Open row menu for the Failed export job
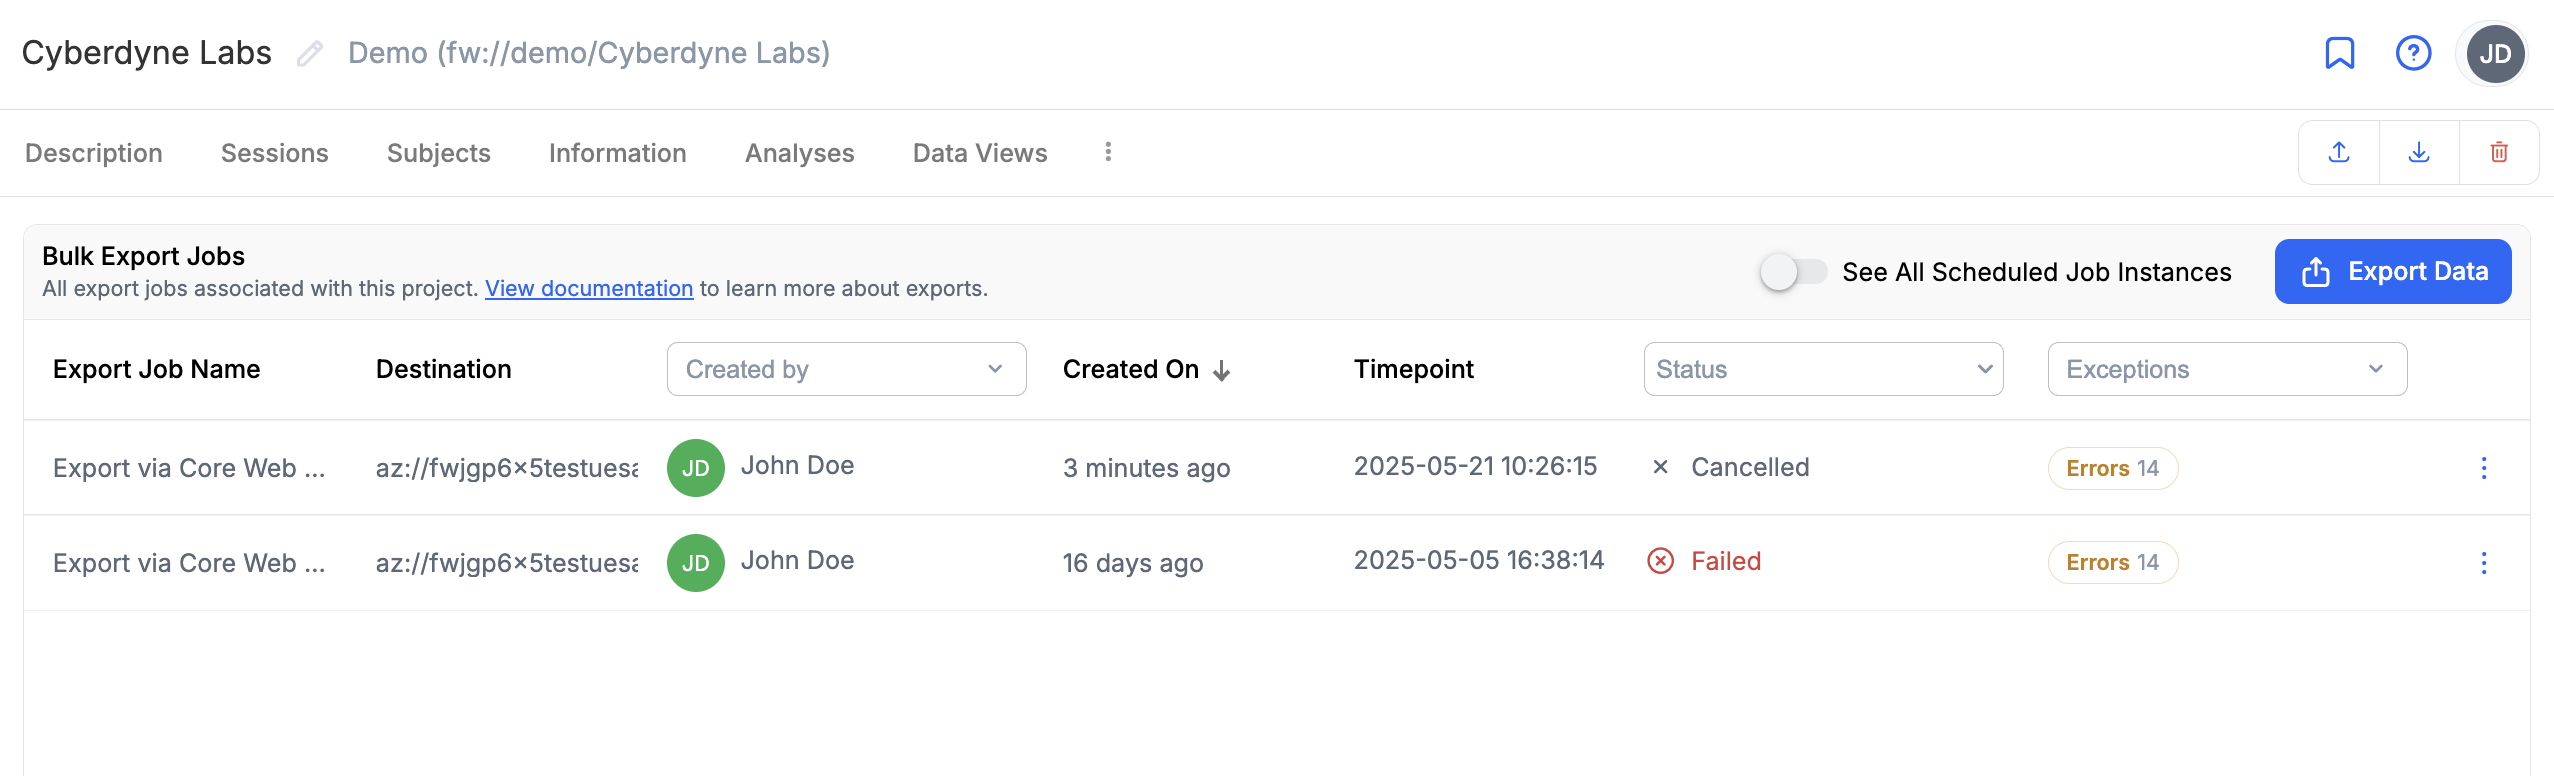The height and width of the screenshot is (776, 2554). pos(2484,563)
